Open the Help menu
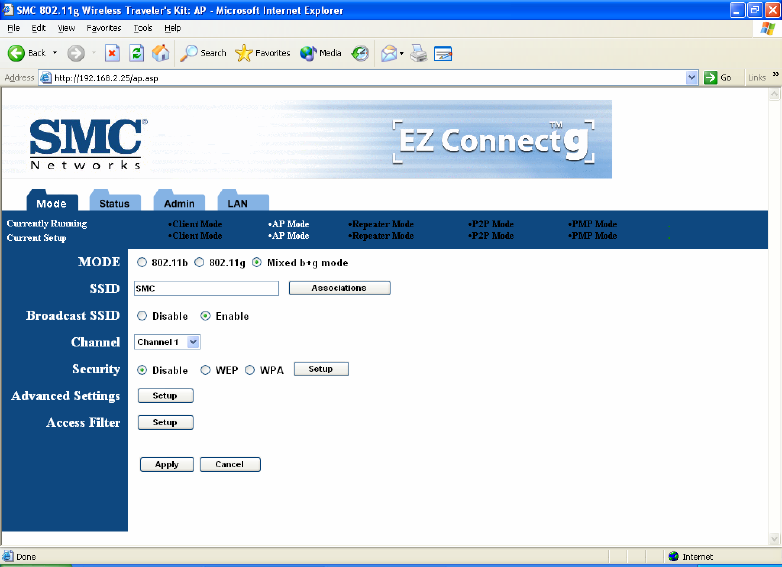The height and width of the screenshot is (567, 782). point(173,28)
